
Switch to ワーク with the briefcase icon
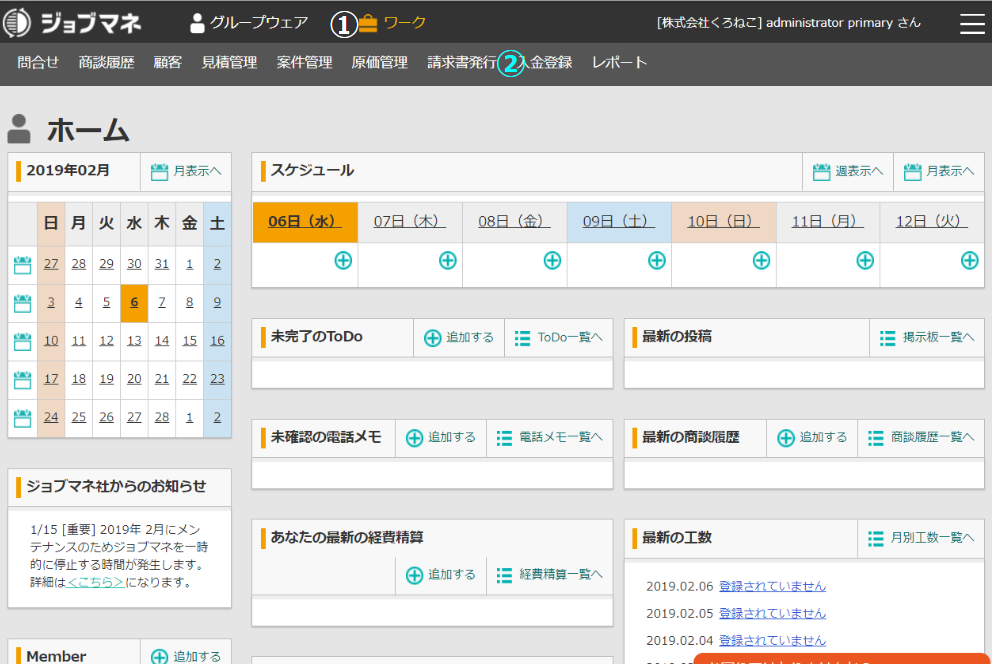(x=392, y=23)
